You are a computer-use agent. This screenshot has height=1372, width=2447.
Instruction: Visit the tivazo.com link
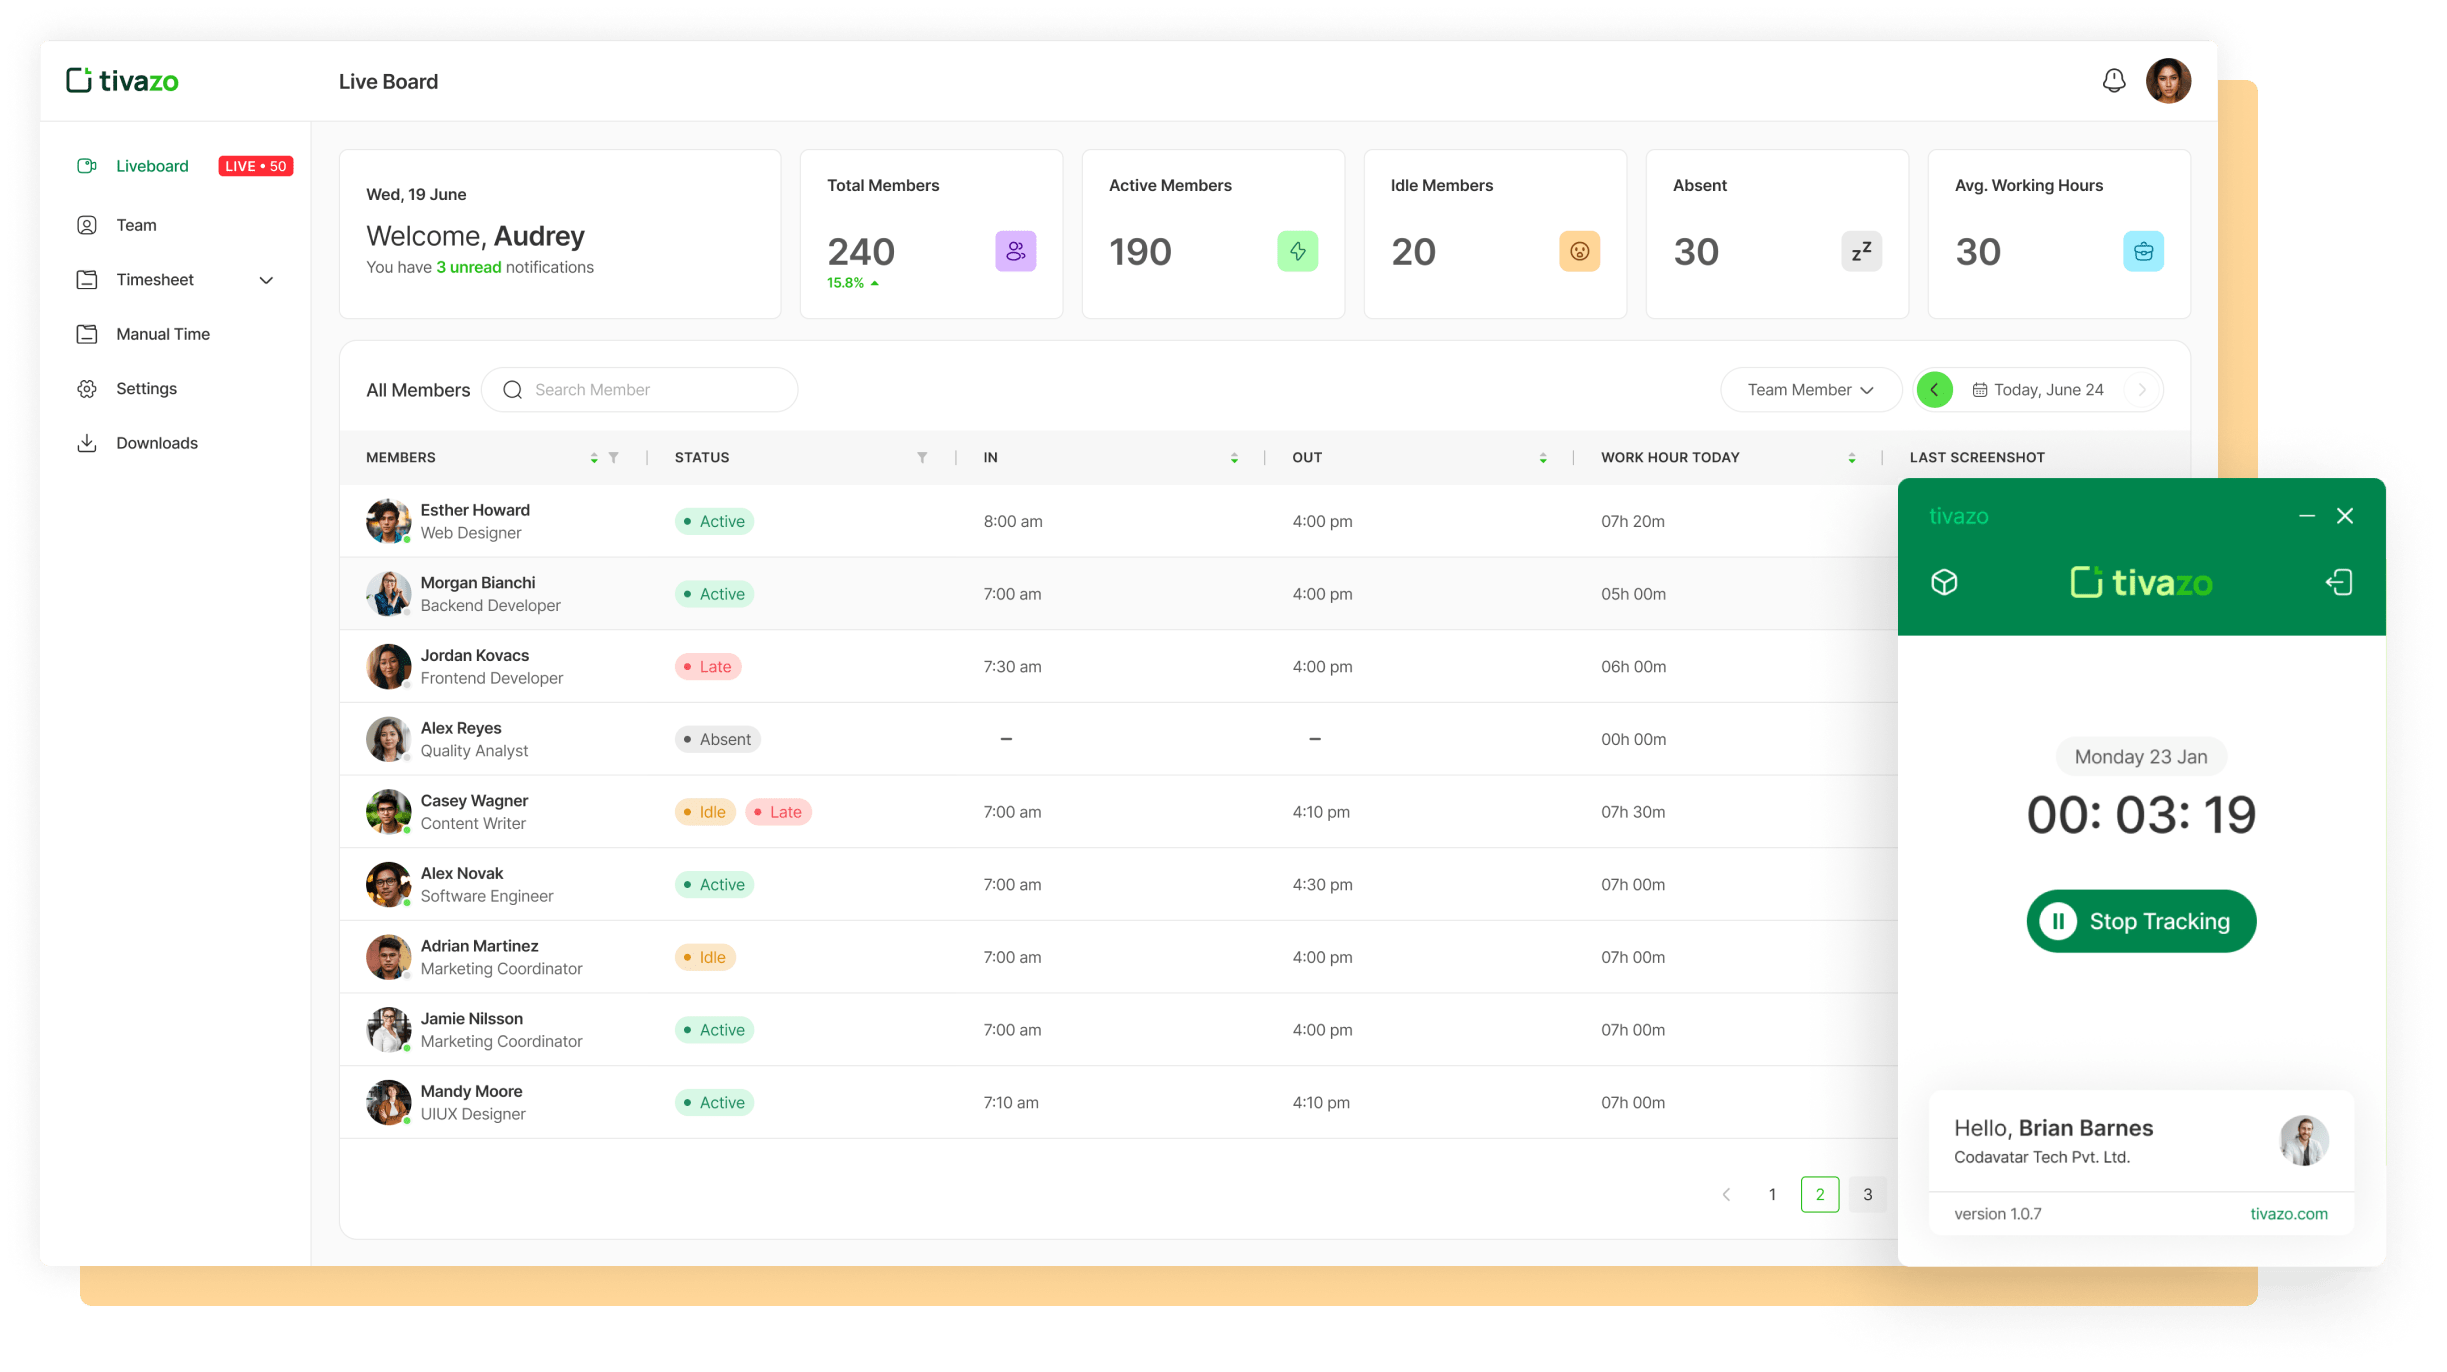tap(2288, 1213)
